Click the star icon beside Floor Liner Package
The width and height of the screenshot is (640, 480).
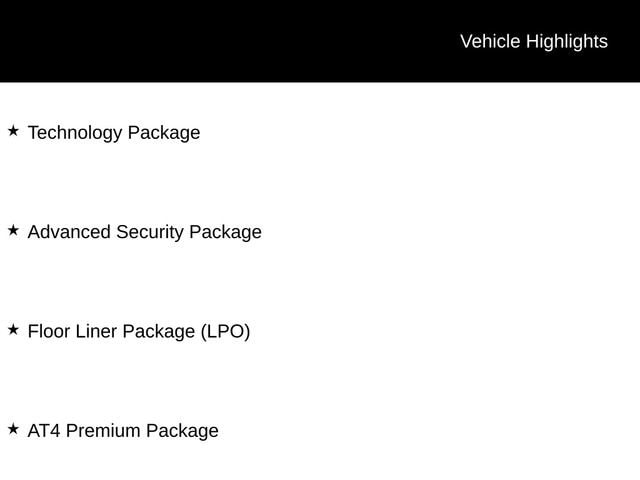(x=13, y=329)
